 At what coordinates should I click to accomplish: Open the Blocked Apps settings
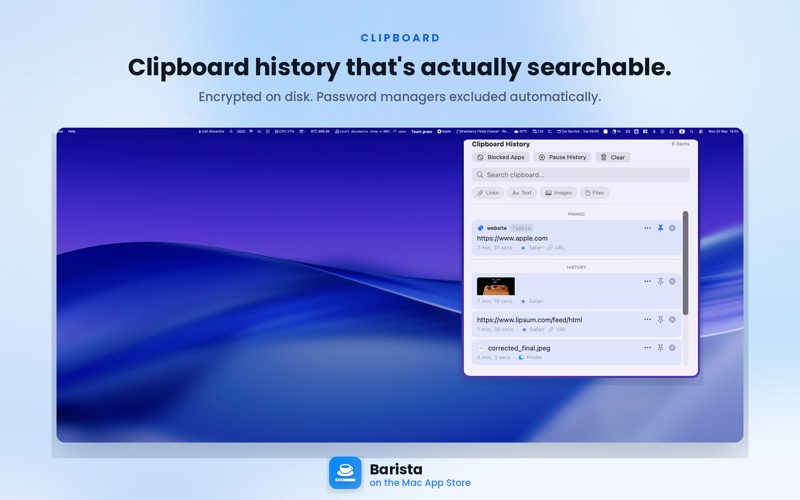point(501,157)
